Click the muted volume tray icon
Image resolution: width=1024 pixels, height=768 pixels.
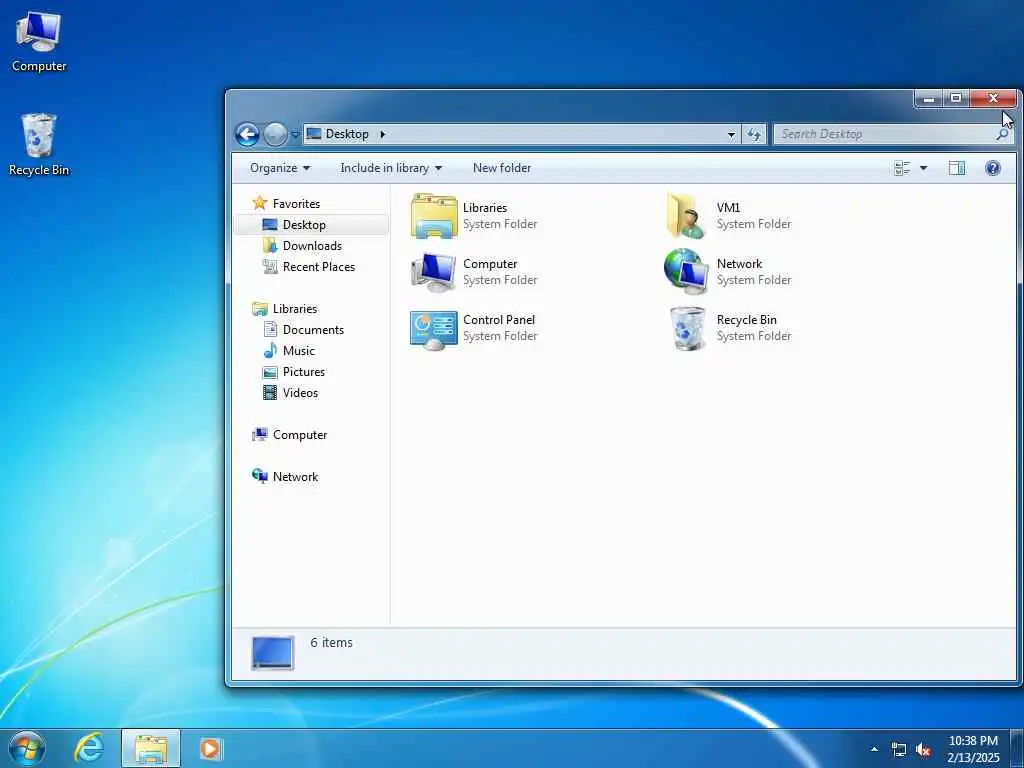pyautogui.click(x=923, y=750)
